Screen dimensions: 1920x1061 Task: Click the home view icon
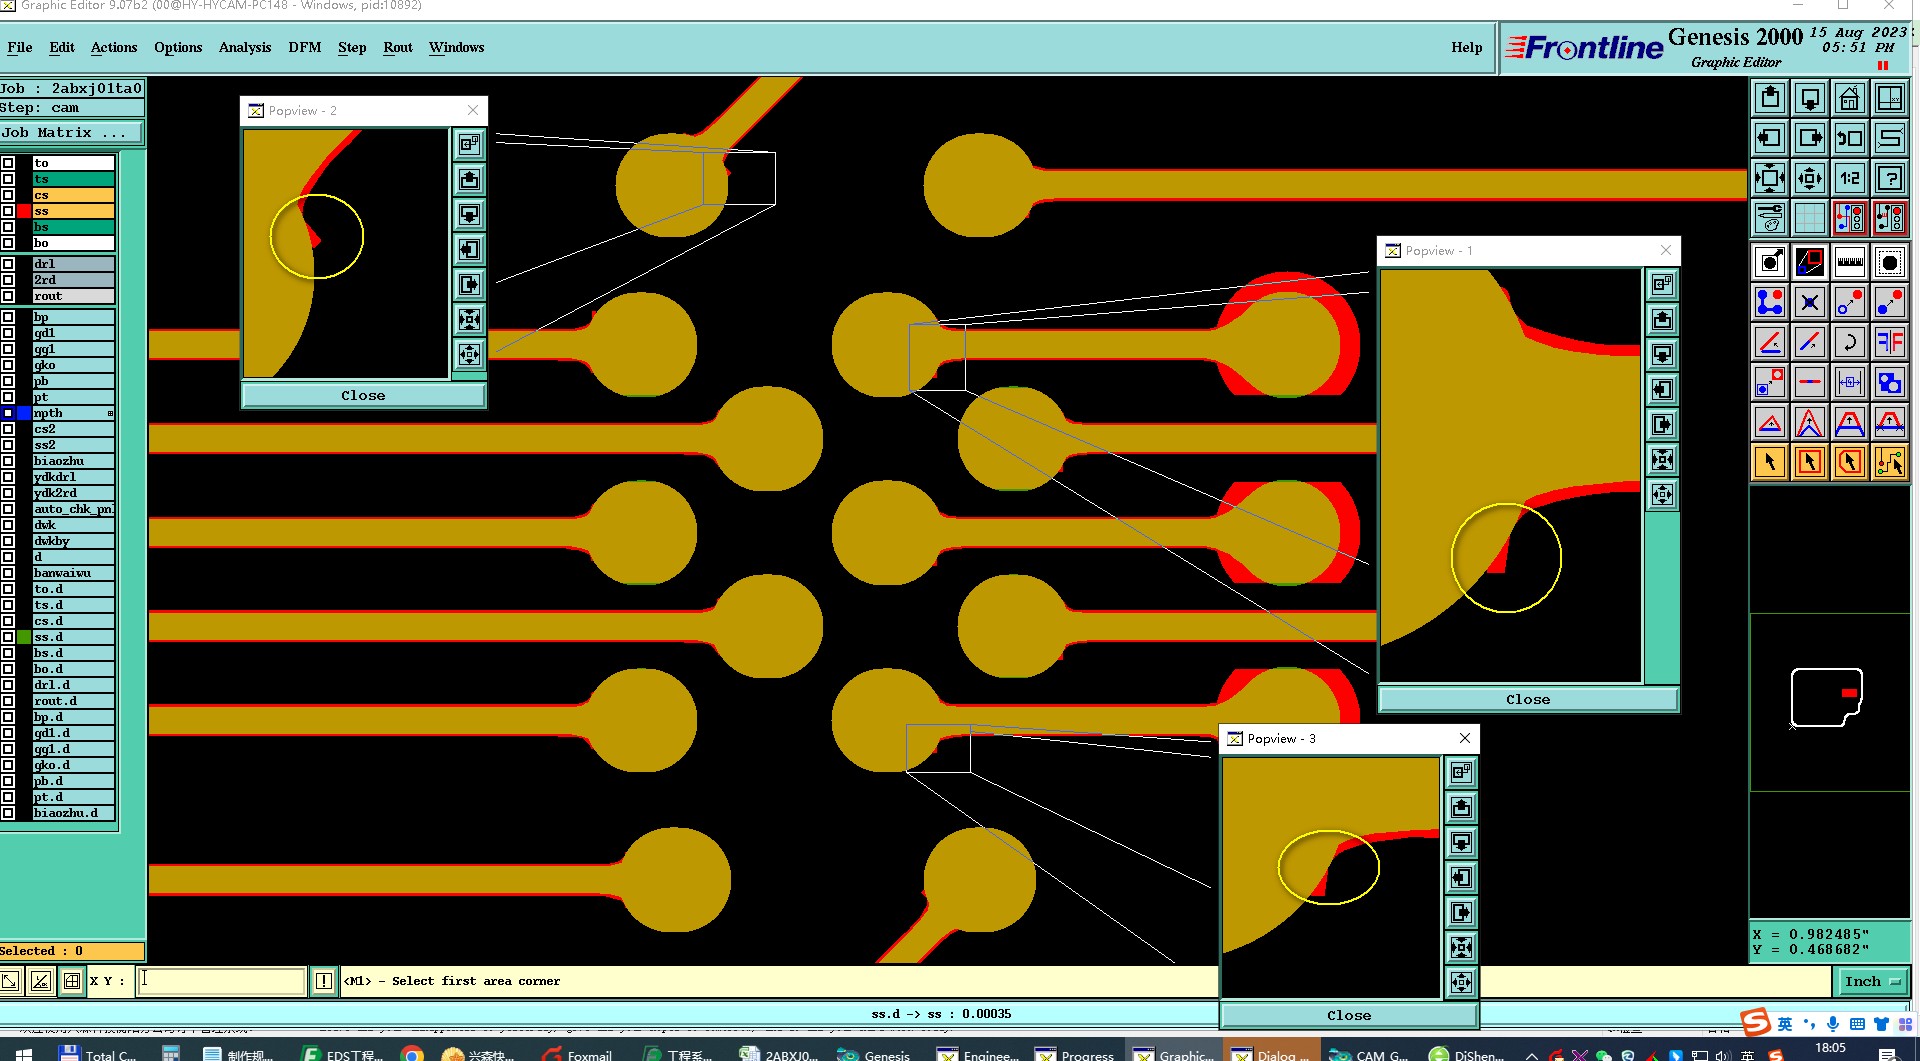(x=1850, y=98)
